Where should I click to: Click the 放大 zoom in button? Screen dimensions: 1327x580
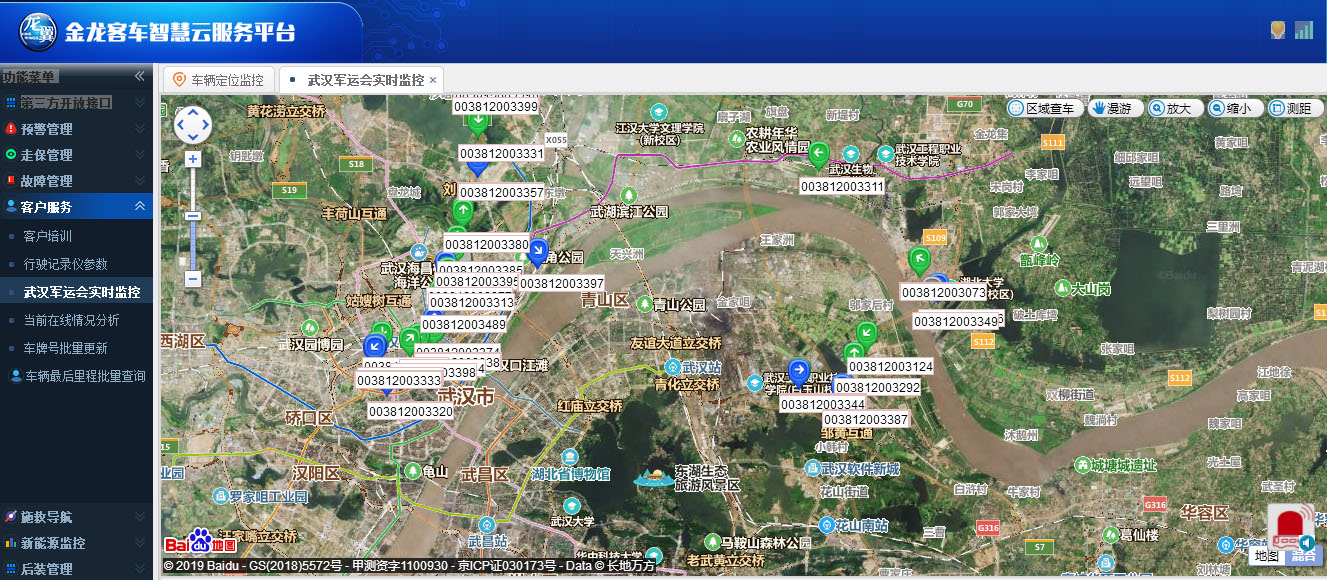(x=1171, y=108)
